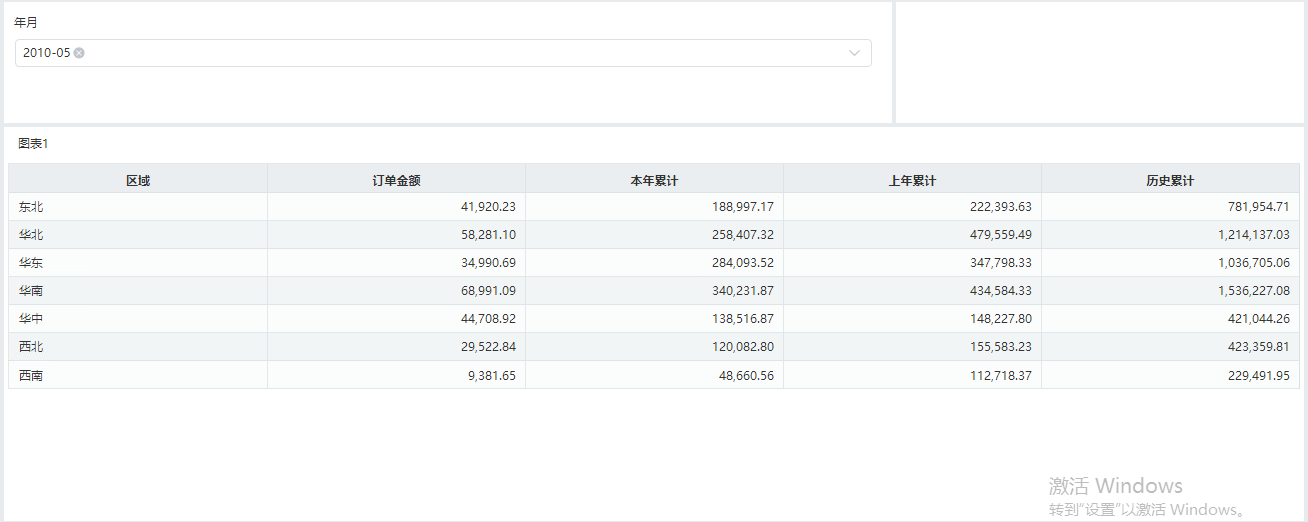Select the 历史累计 column header
This screenshot has width=1308, height=522.
[1170, 181]
